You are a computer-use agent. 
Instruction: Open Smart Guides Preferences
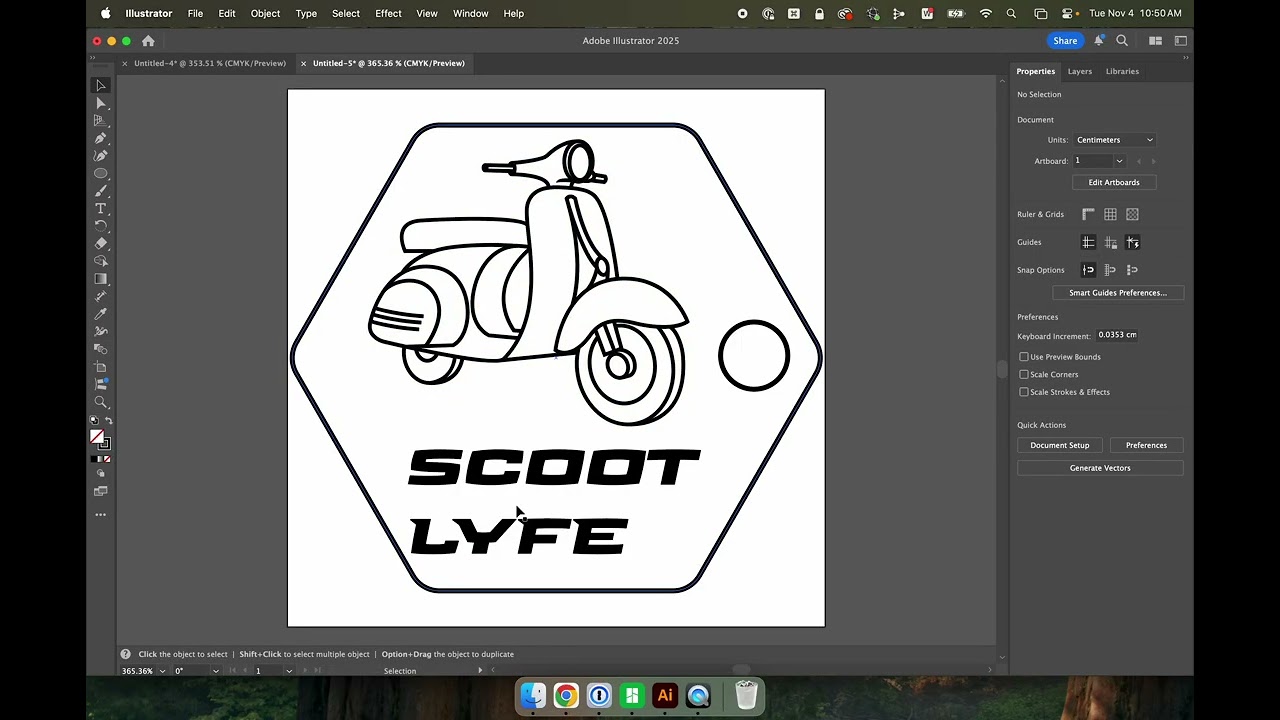pyautogui.click(x=1118, y=293)
